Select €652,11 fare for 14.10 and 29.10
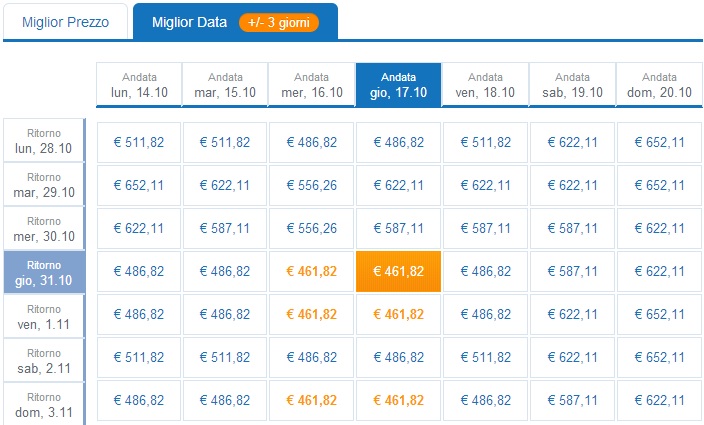 click(x=139, y=185)
